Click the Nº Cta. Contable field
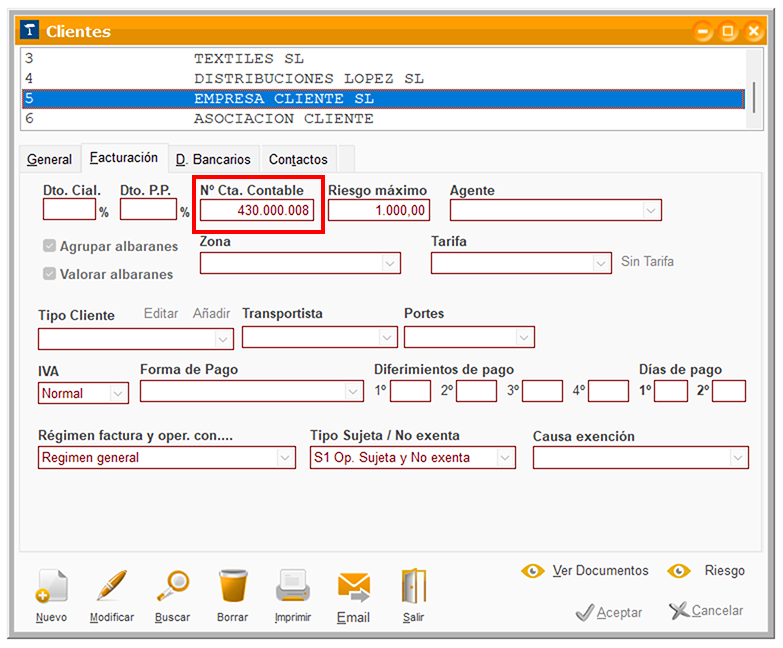Viewport: 783px width, 648px height. point(257,210)
